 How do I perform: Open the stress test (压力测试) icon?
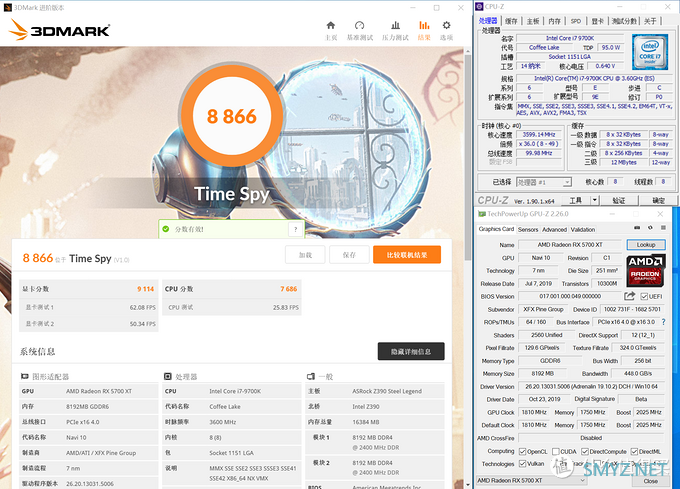tap(395, 25)
